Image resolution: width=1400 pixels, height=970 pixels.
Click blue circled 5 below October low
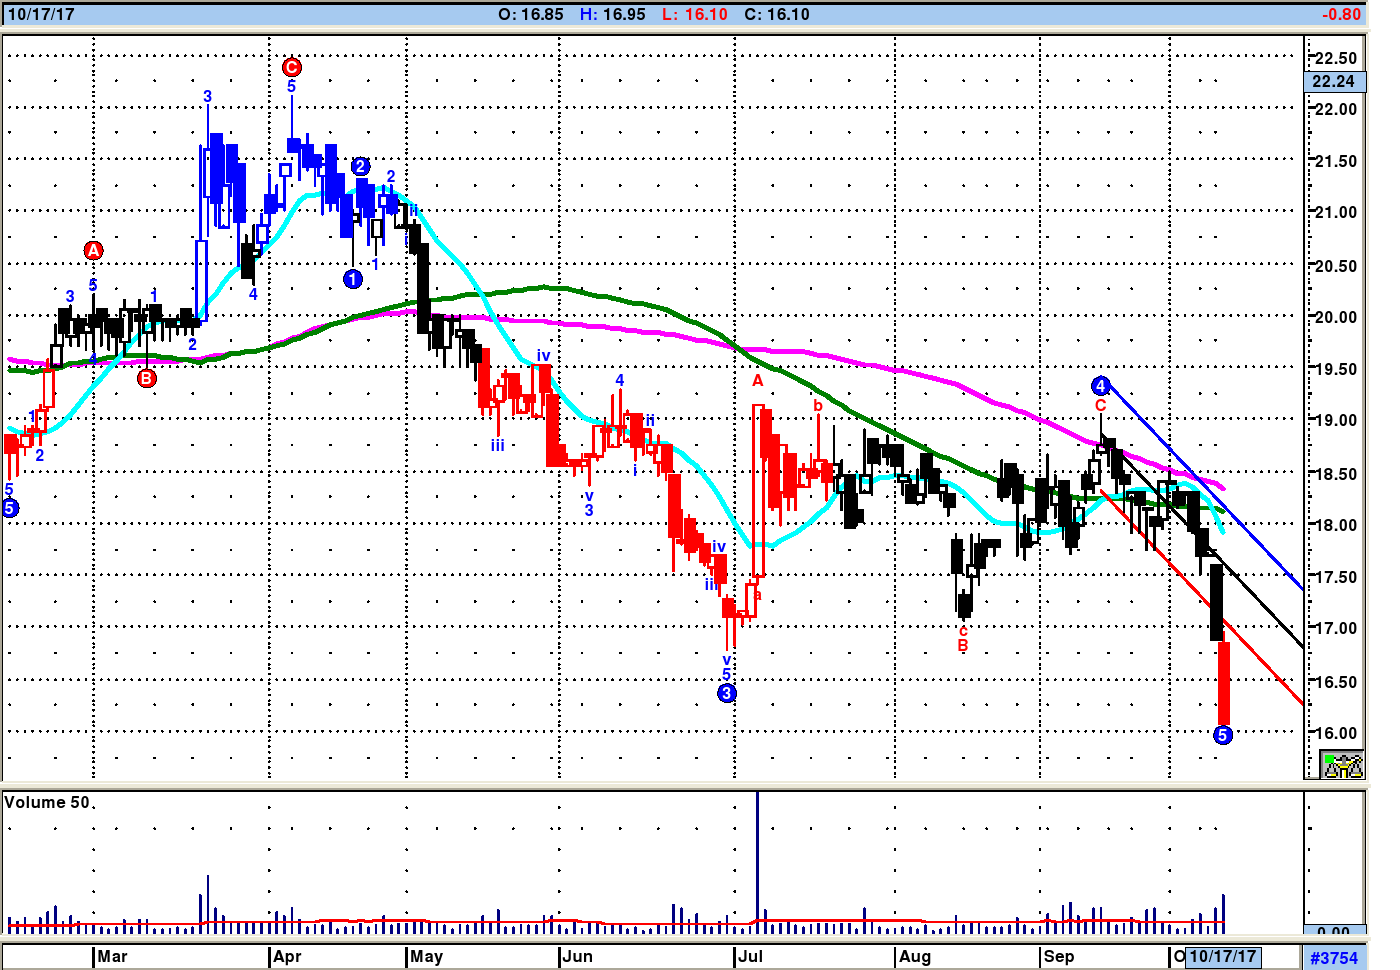click(x=1222, y=735)
